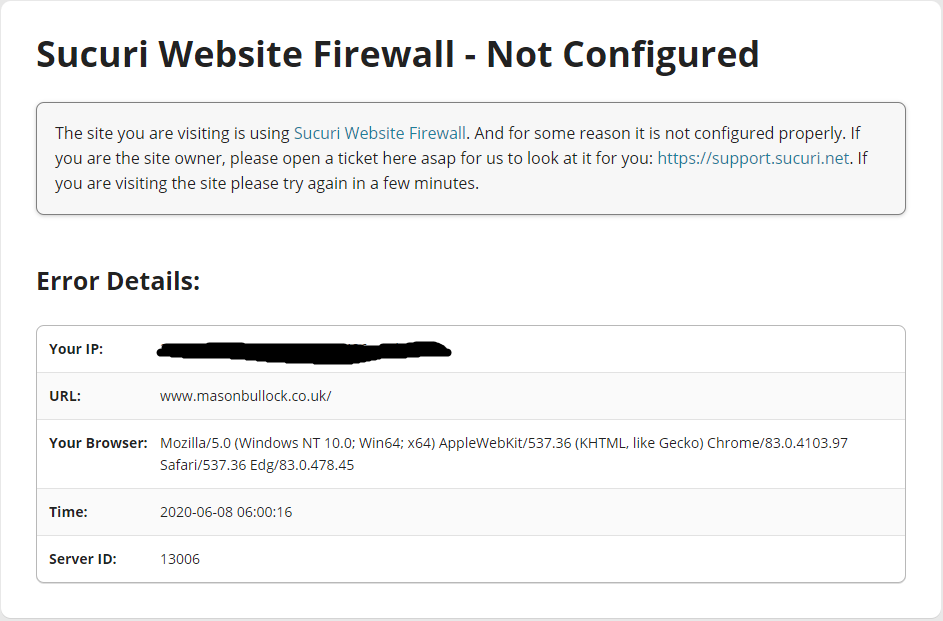Click "Not Configured" in the main title
The width and height of the screenshot is (943, 621).
click(x=623, y=54)
